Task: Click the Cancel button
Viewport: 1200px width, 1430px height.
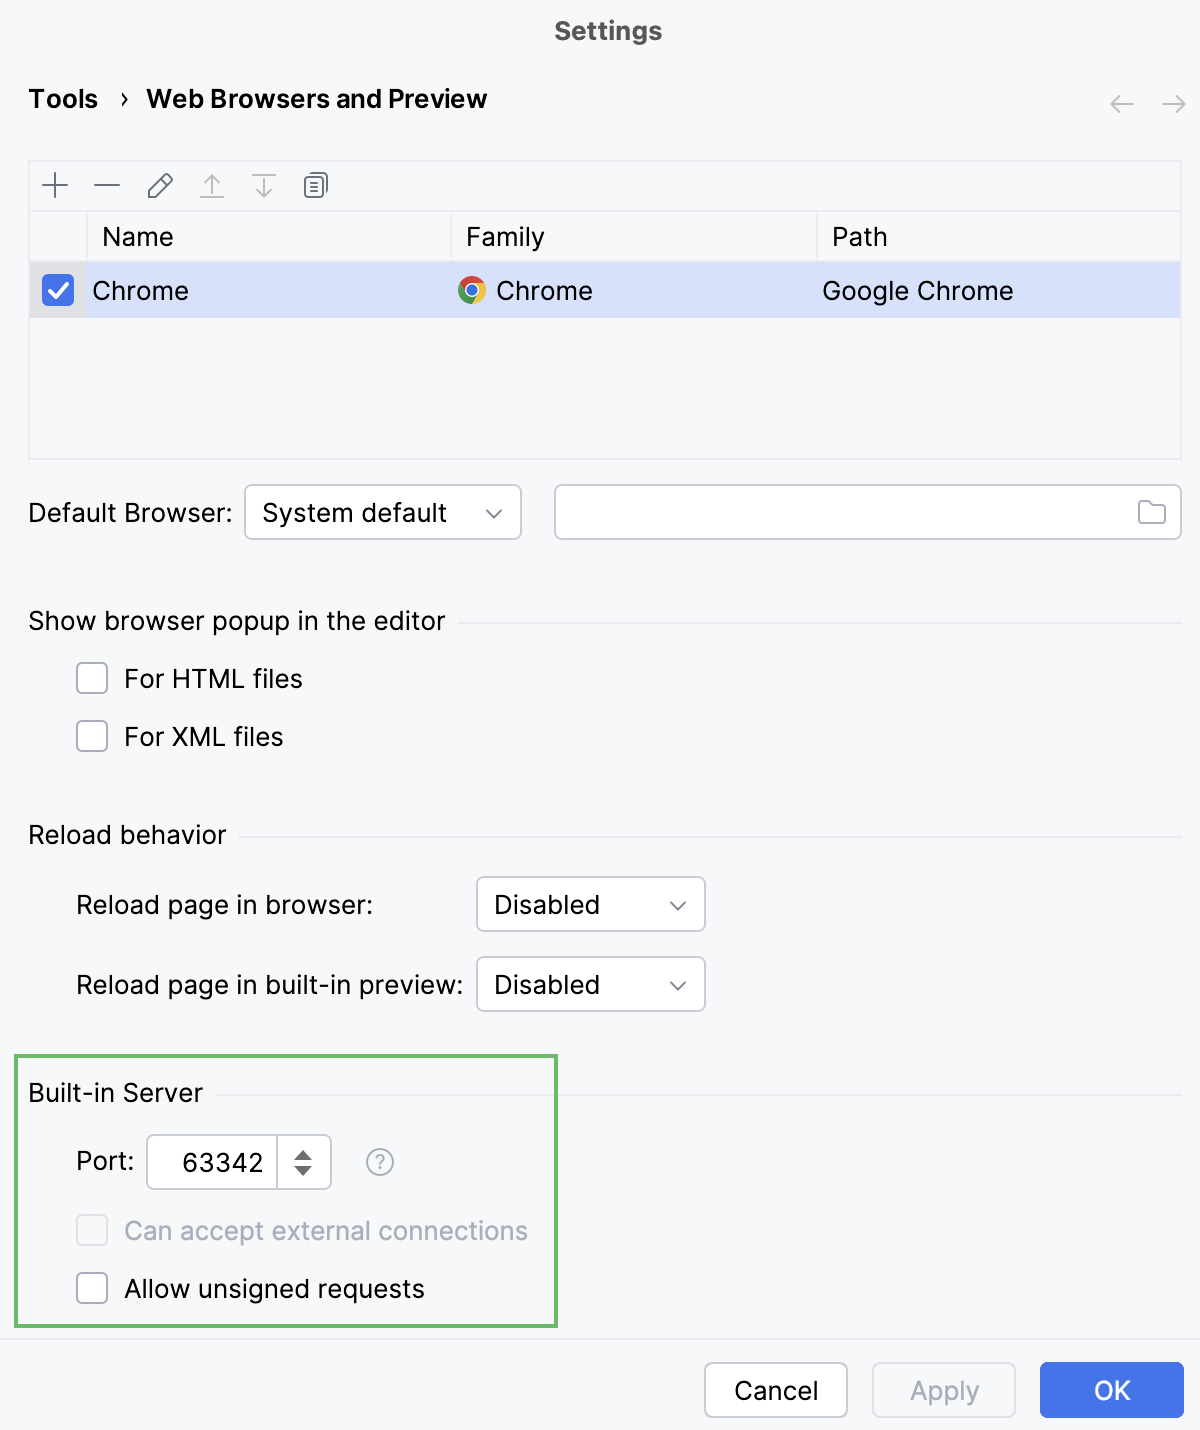Action: click(776, 1391)
